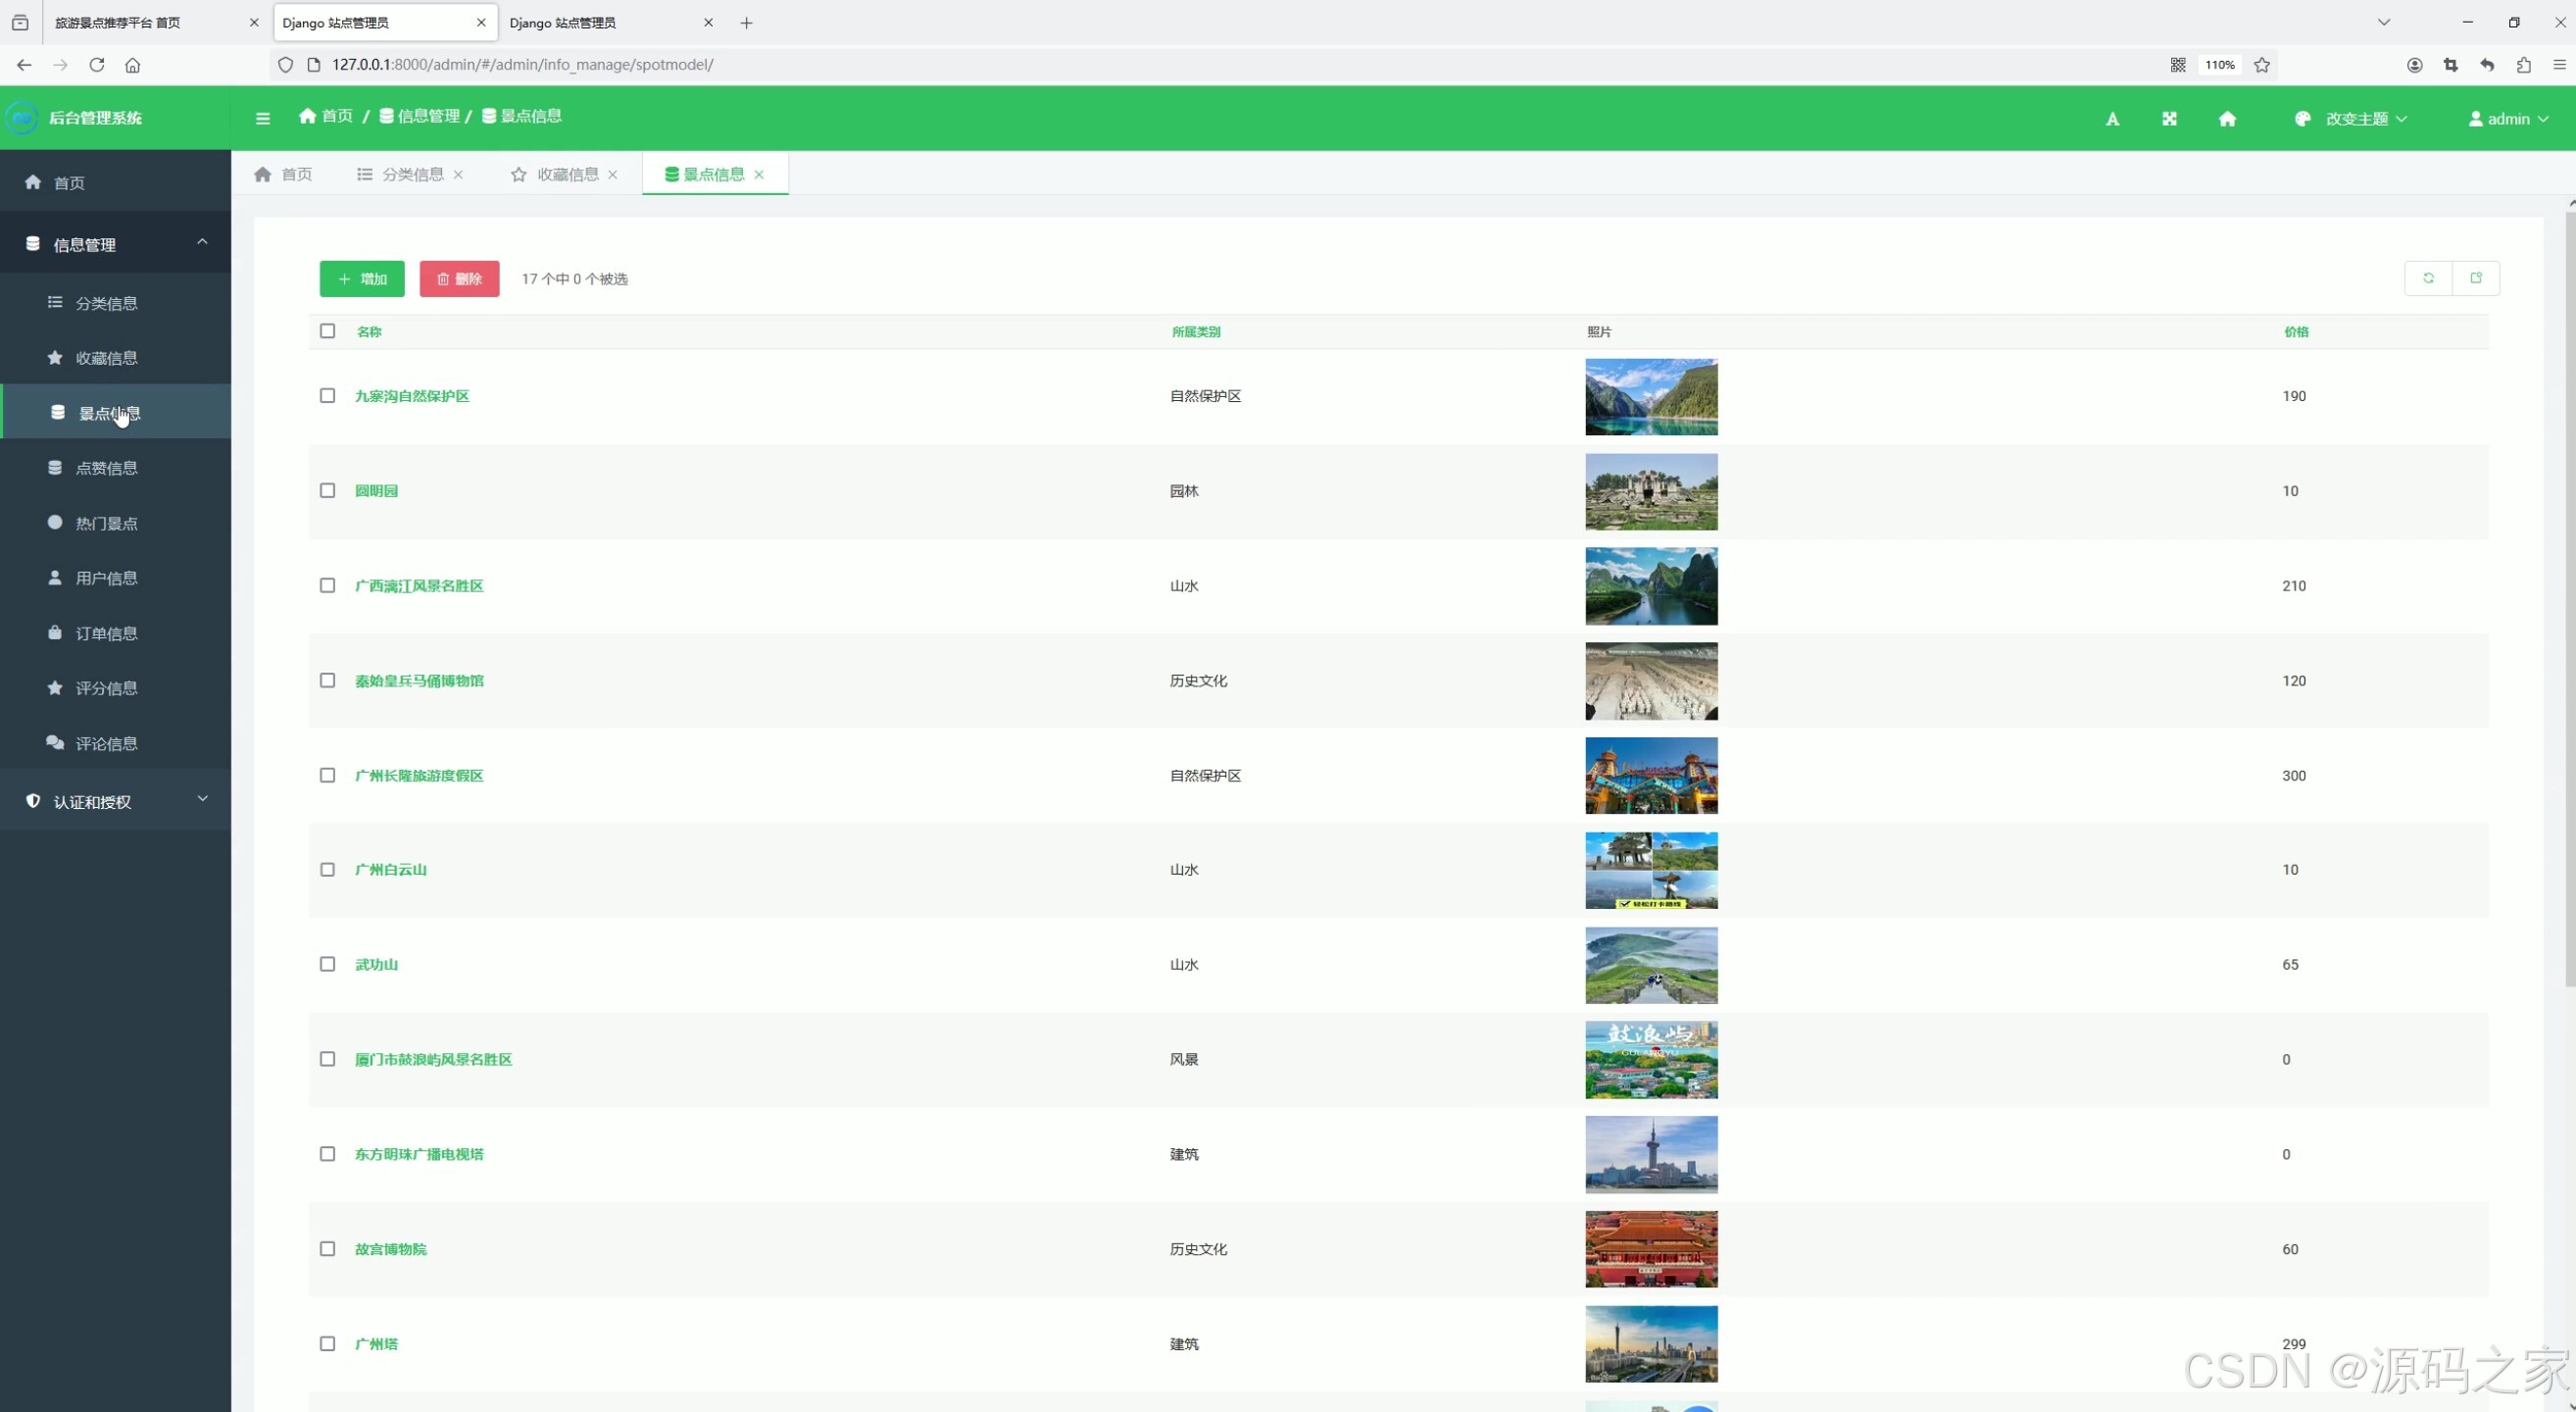Bookmark the page with the star icon

pos(2262,65)
